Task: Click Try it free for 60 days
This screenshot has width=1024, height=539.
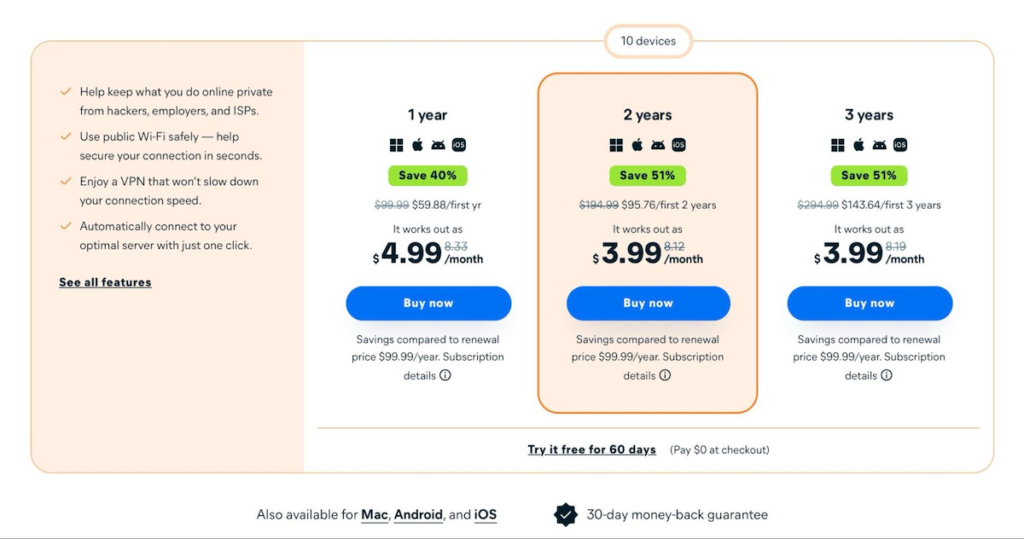Action: (592, 450)
